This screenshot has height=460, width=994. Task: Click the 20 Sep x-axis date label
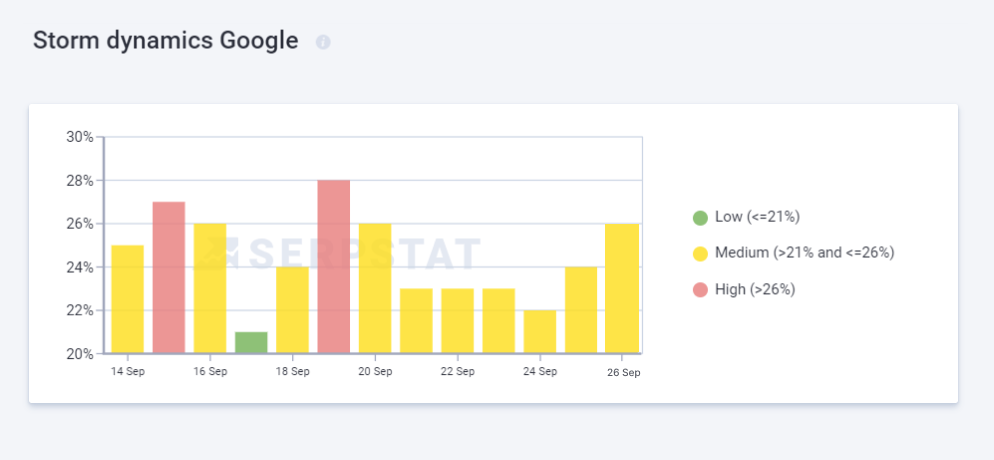375,371
